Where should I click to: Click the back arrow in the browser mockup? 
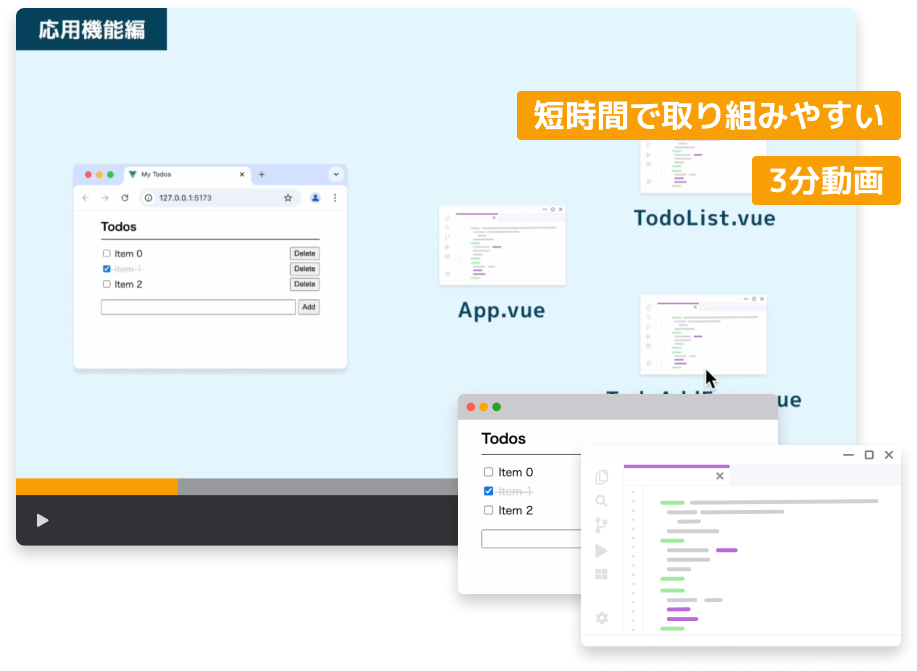point(86,198)
